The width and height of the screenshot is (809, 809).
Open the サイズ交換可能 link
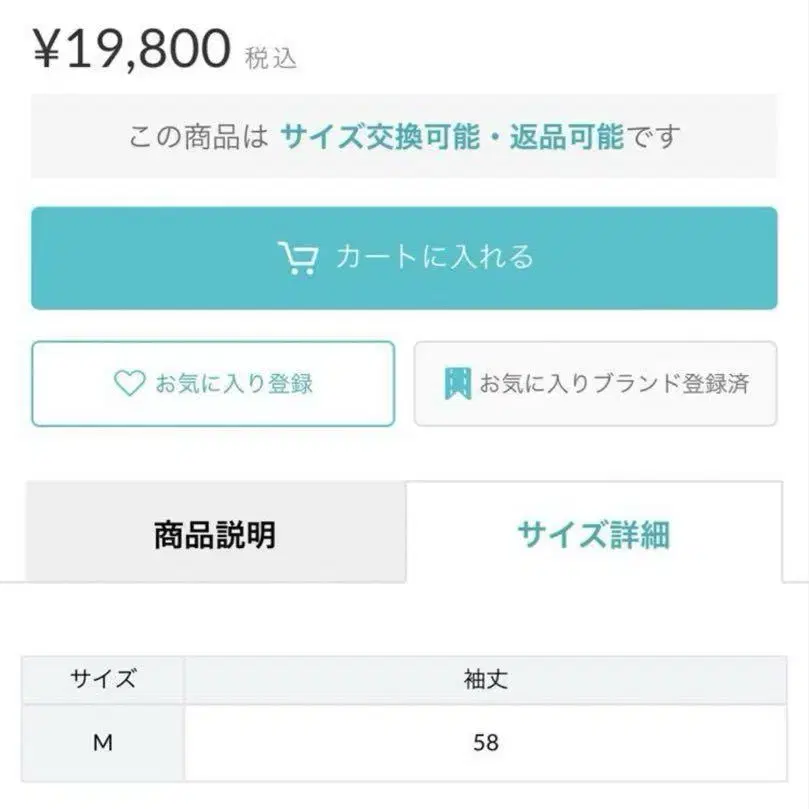pyautogui.click(x=380, y=137)
